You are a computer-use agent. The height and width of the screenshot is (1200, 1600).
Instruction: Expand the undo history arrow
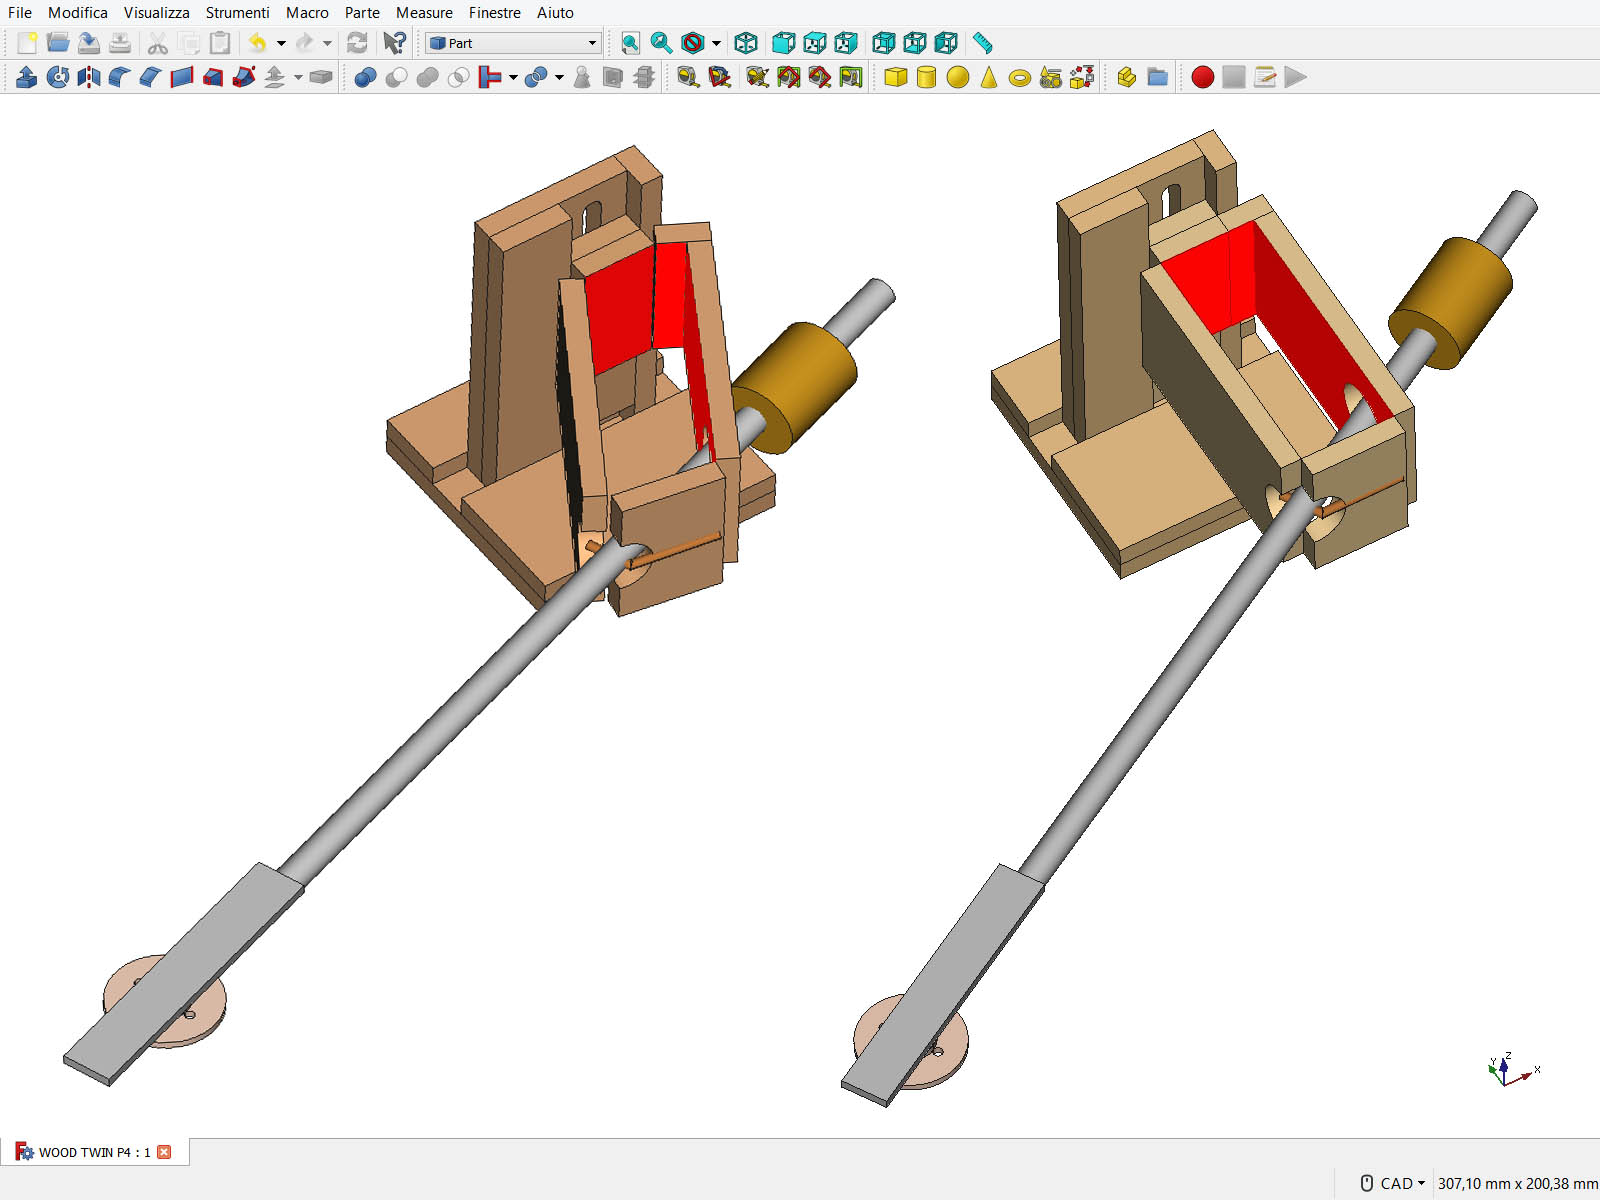(x=281, y=43)
